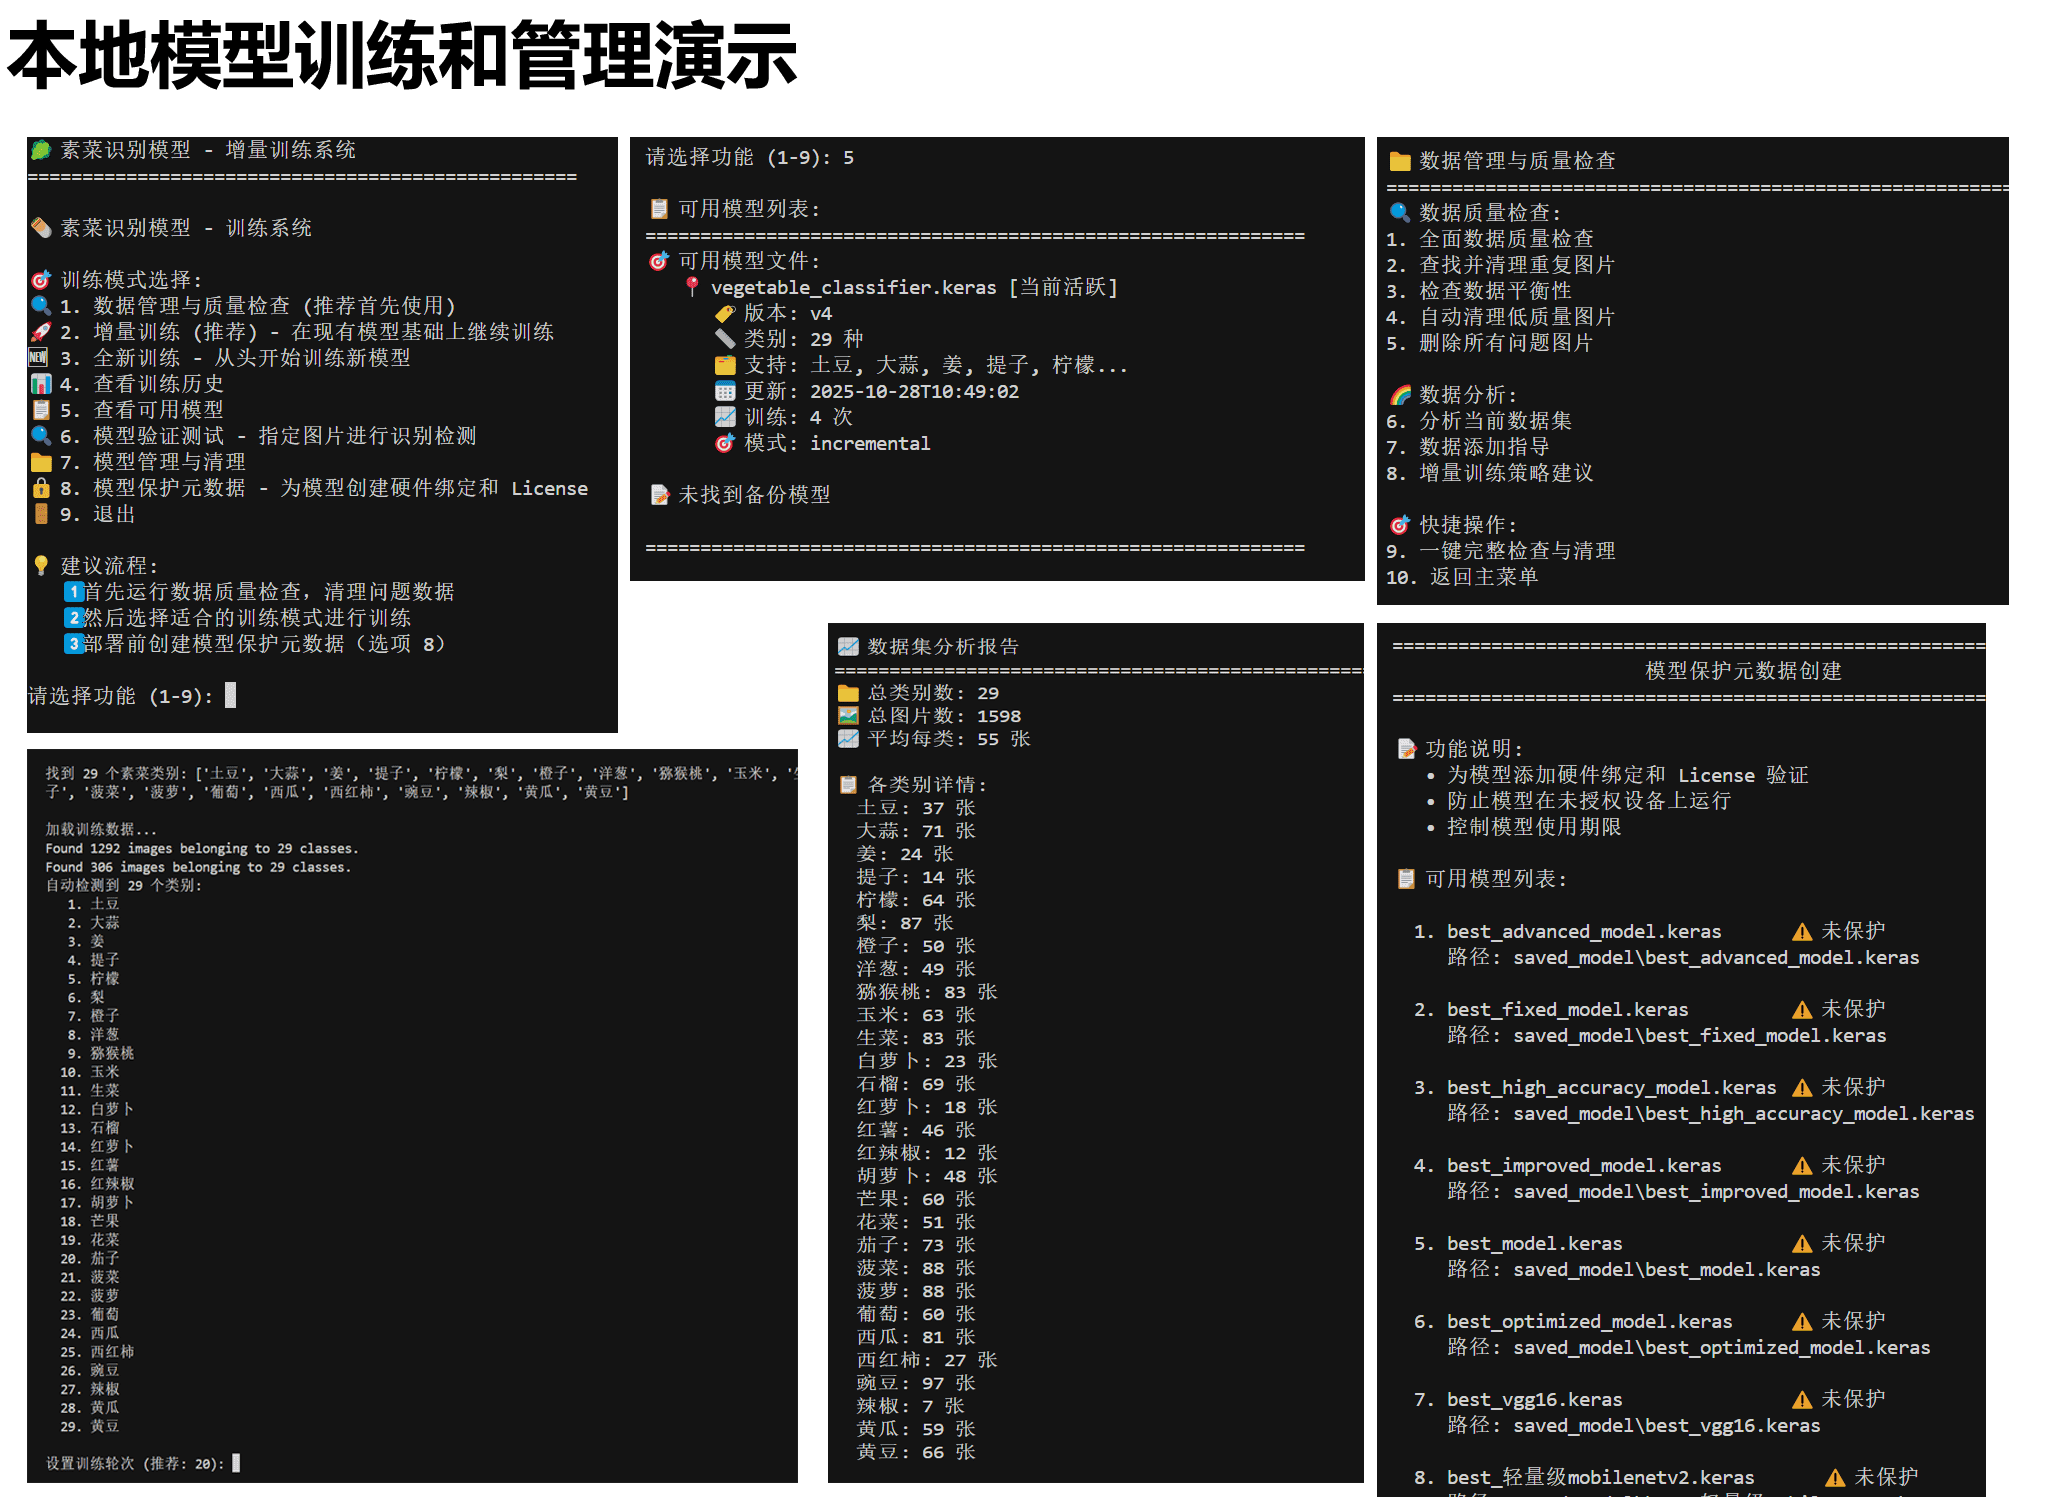The height and width of the screenshot is (1497, 2062).
Task: Click the calendar icon beside 更新 timestamp
Action: coord(725,391)
